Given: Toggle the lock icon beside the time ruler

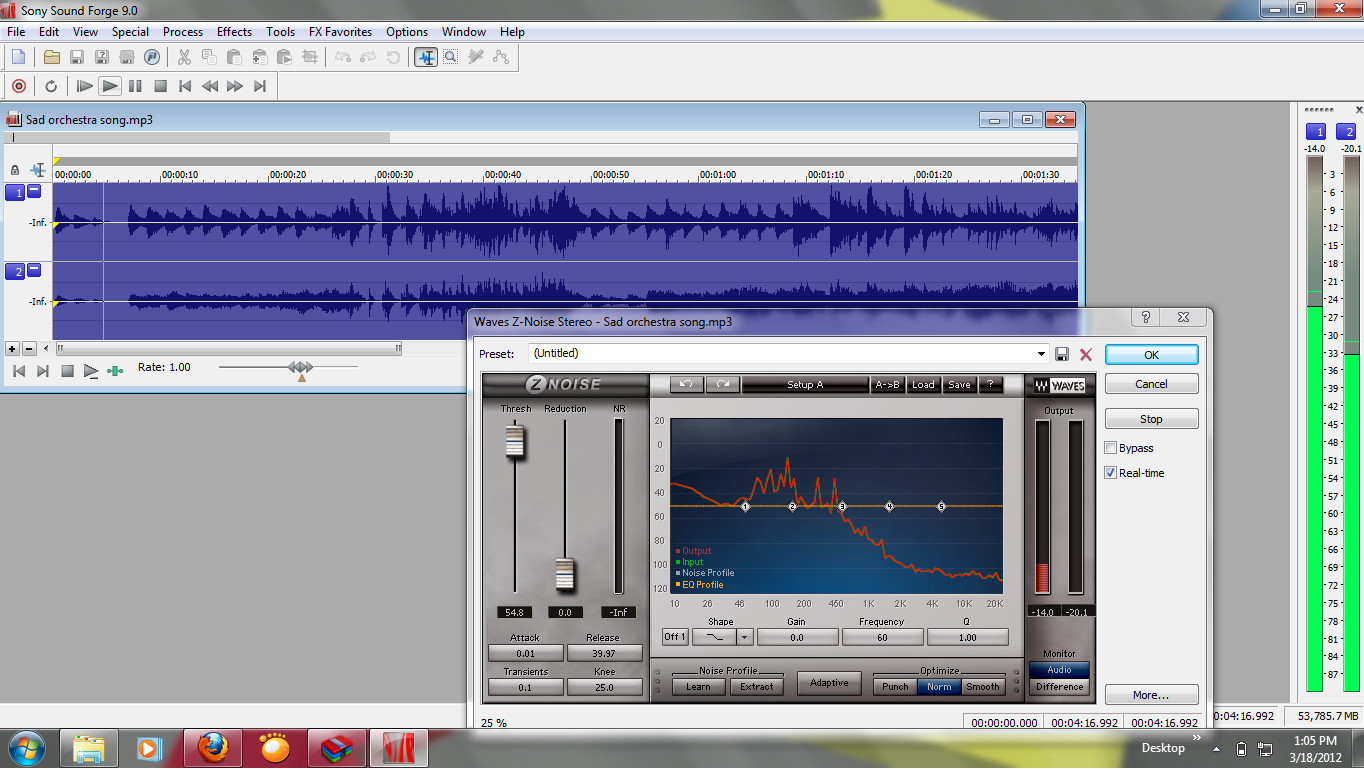Looking at the screenshot, I should (x=14, y=170).
